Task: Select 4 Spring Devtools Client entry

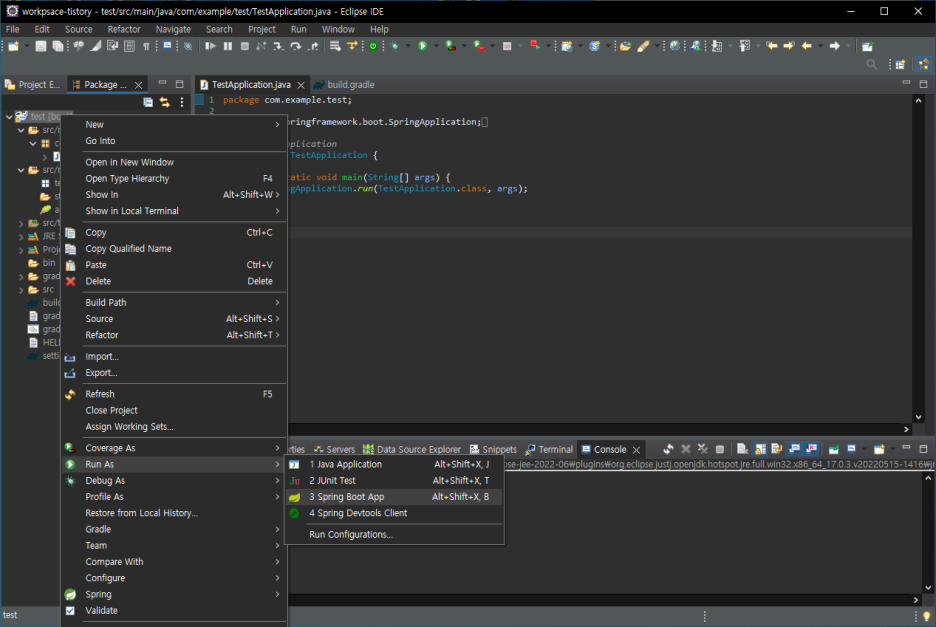Action: 394,513
